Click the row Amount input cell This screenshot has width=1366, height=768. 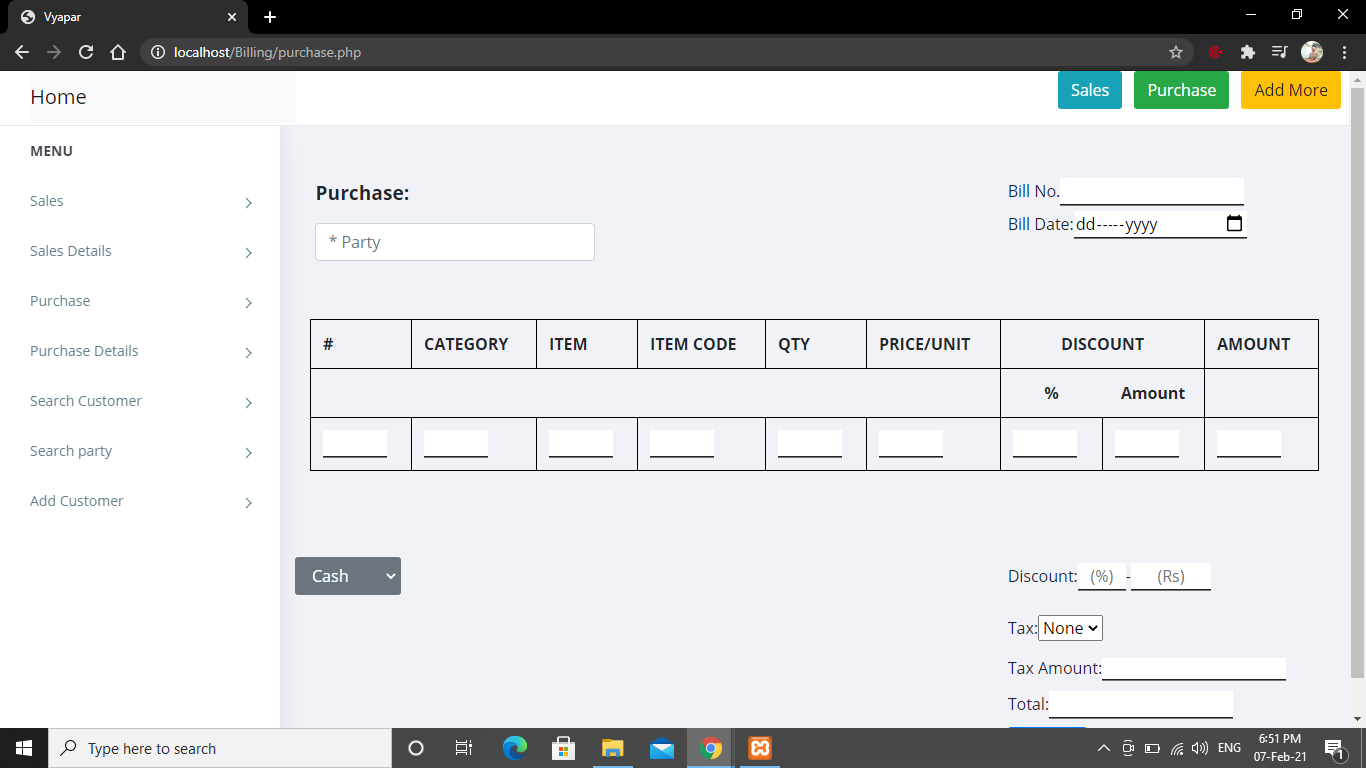point(1249,444)
